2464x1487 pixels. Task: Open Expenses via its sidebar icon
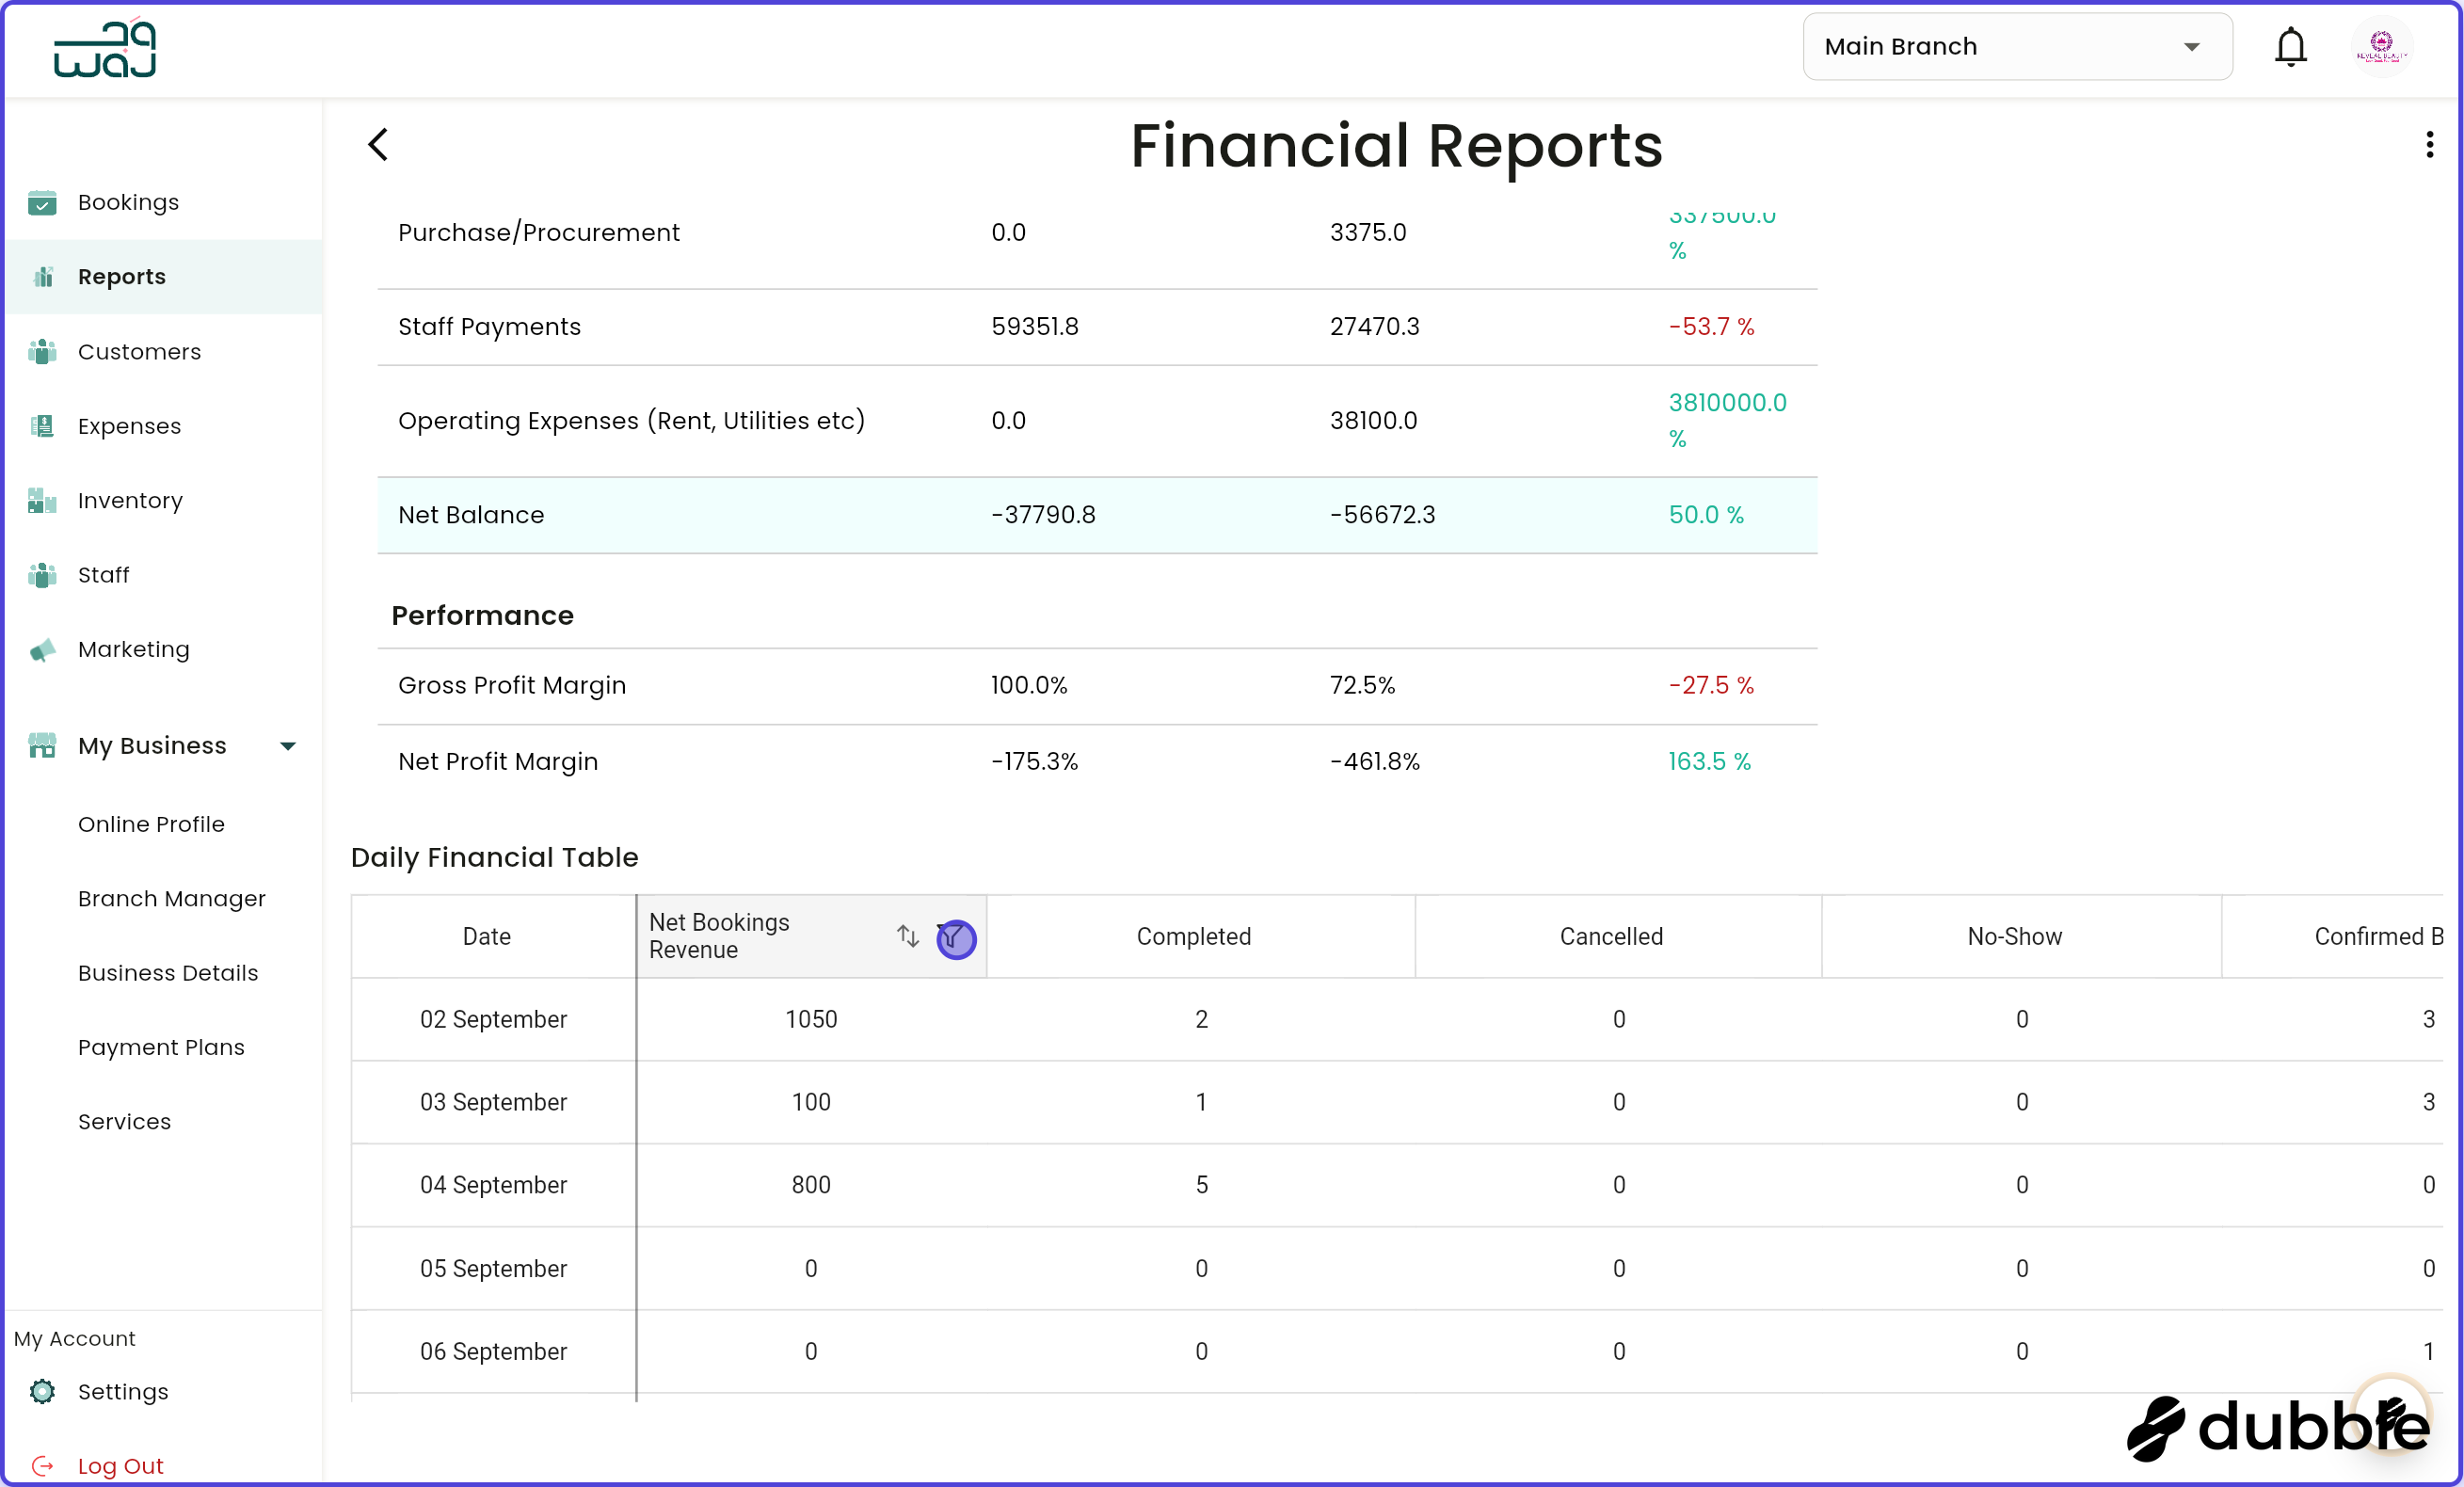[42, 425]
